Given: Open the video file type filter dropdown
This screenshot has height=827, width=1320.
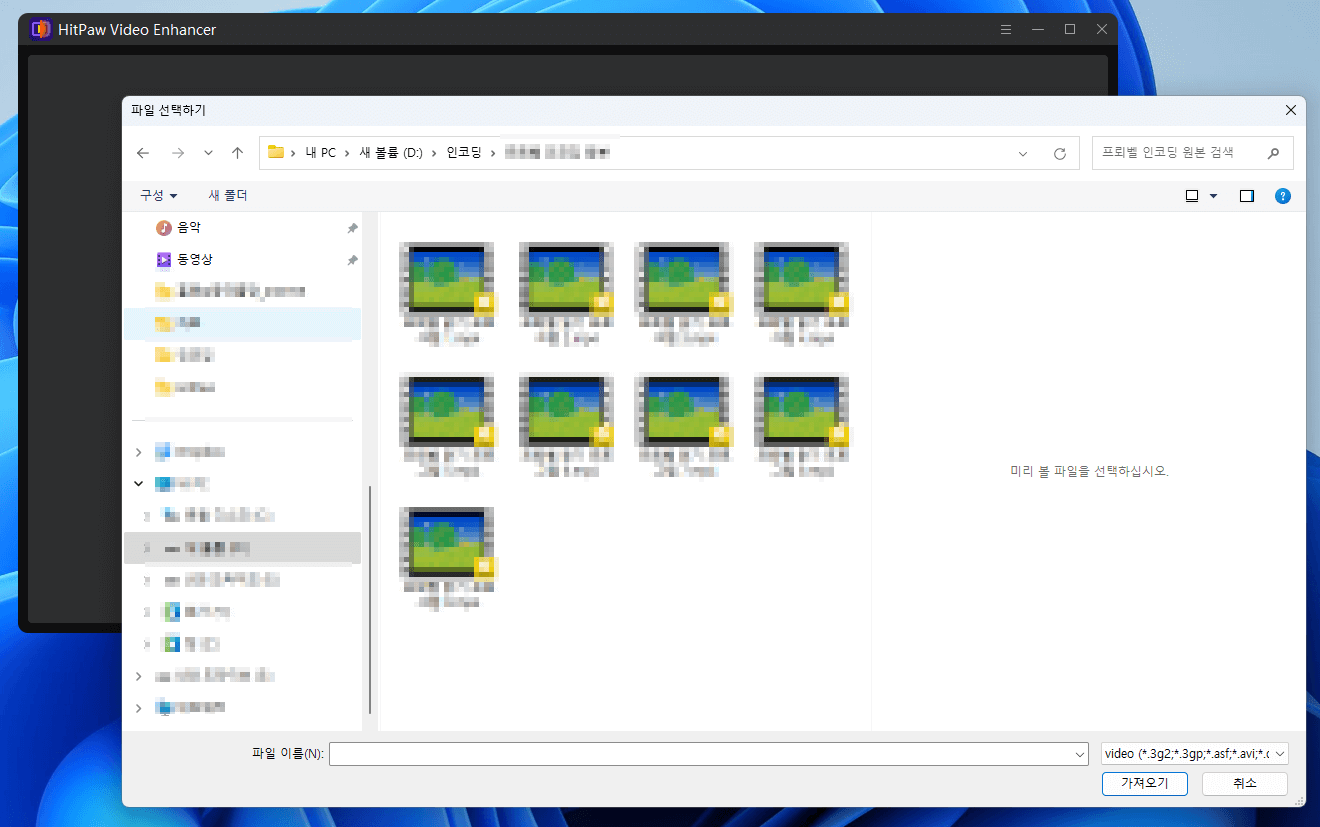Looking at the screenshot, I should coord(1194,754).
